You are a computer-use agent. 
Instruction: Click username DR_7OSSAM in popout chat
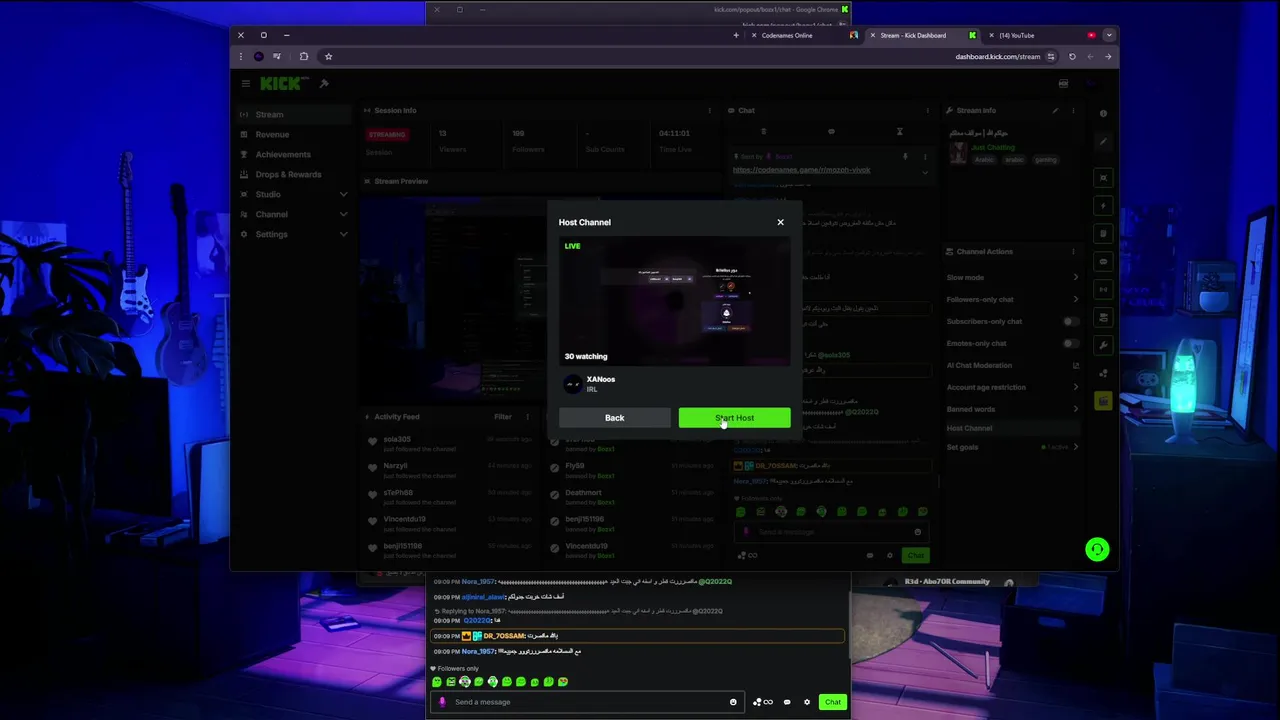[x=504, y=636]
